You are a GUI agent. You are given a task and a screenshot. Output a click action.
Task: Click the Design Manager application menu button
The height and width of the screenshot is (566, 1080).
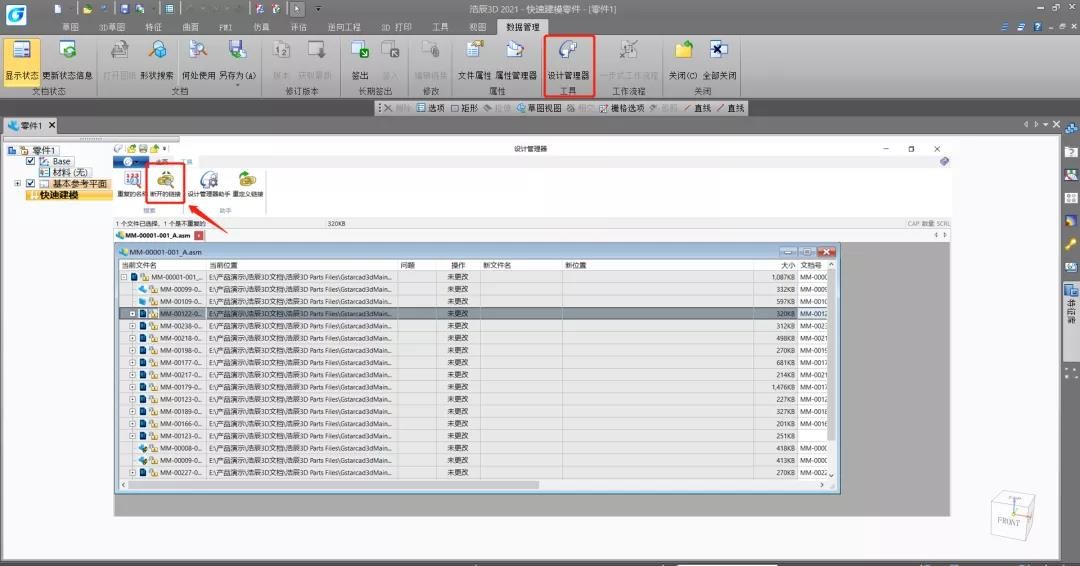tap(130, 162)
